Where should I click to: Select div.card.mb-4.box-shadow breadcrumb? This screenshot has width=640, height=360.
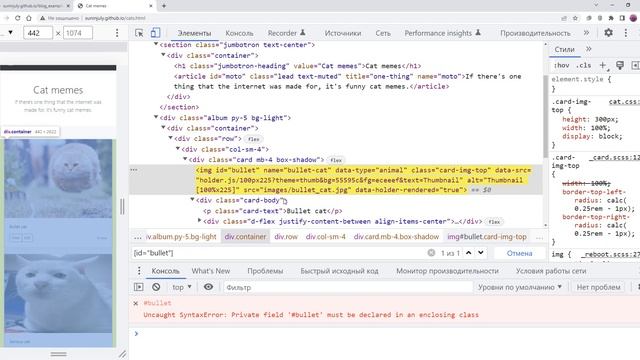point(396,236)
